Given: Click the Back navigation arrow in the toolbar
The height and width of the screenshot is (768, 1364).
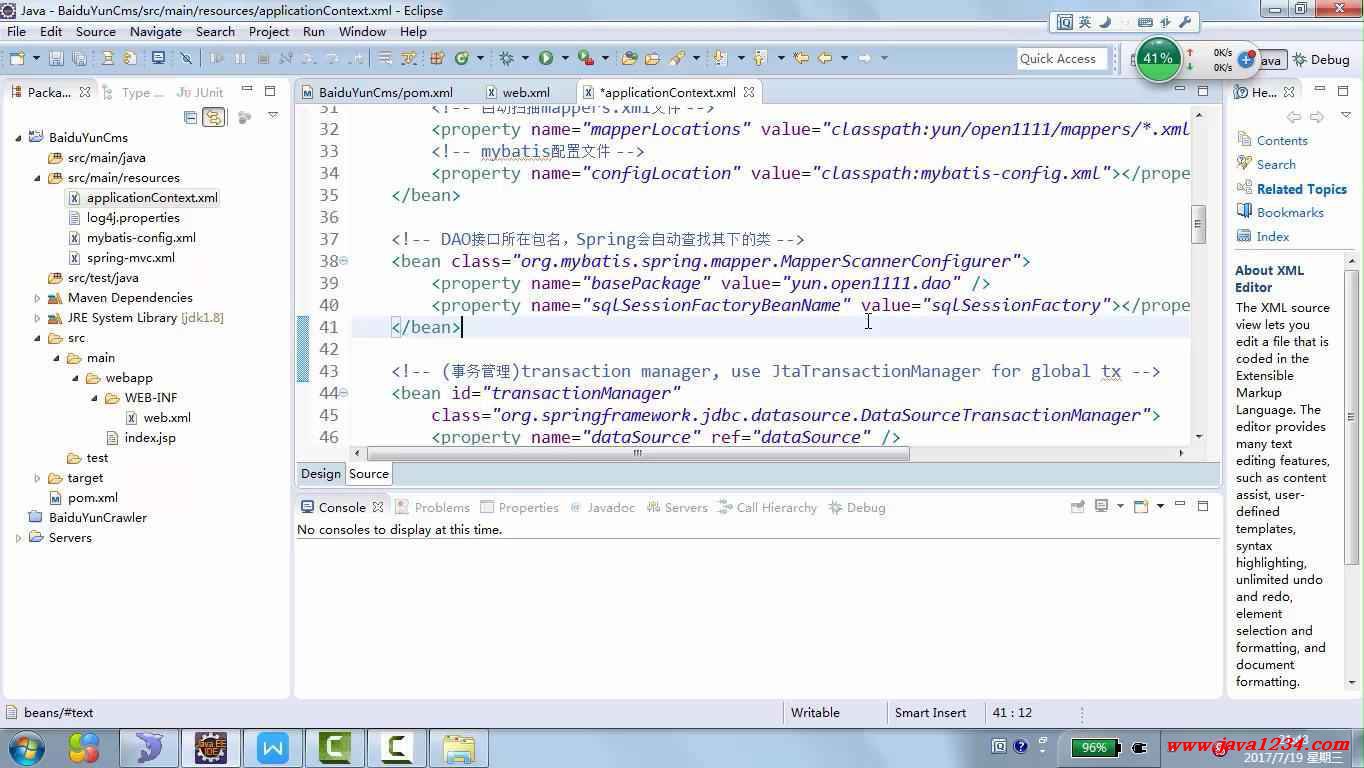Looking at the screenshot, I should tap(825, 58).
